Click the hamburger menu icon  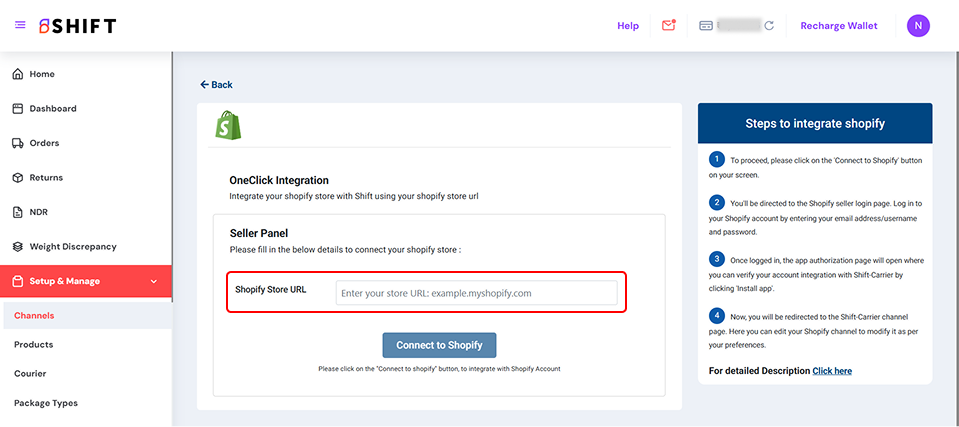click(20, 25)
